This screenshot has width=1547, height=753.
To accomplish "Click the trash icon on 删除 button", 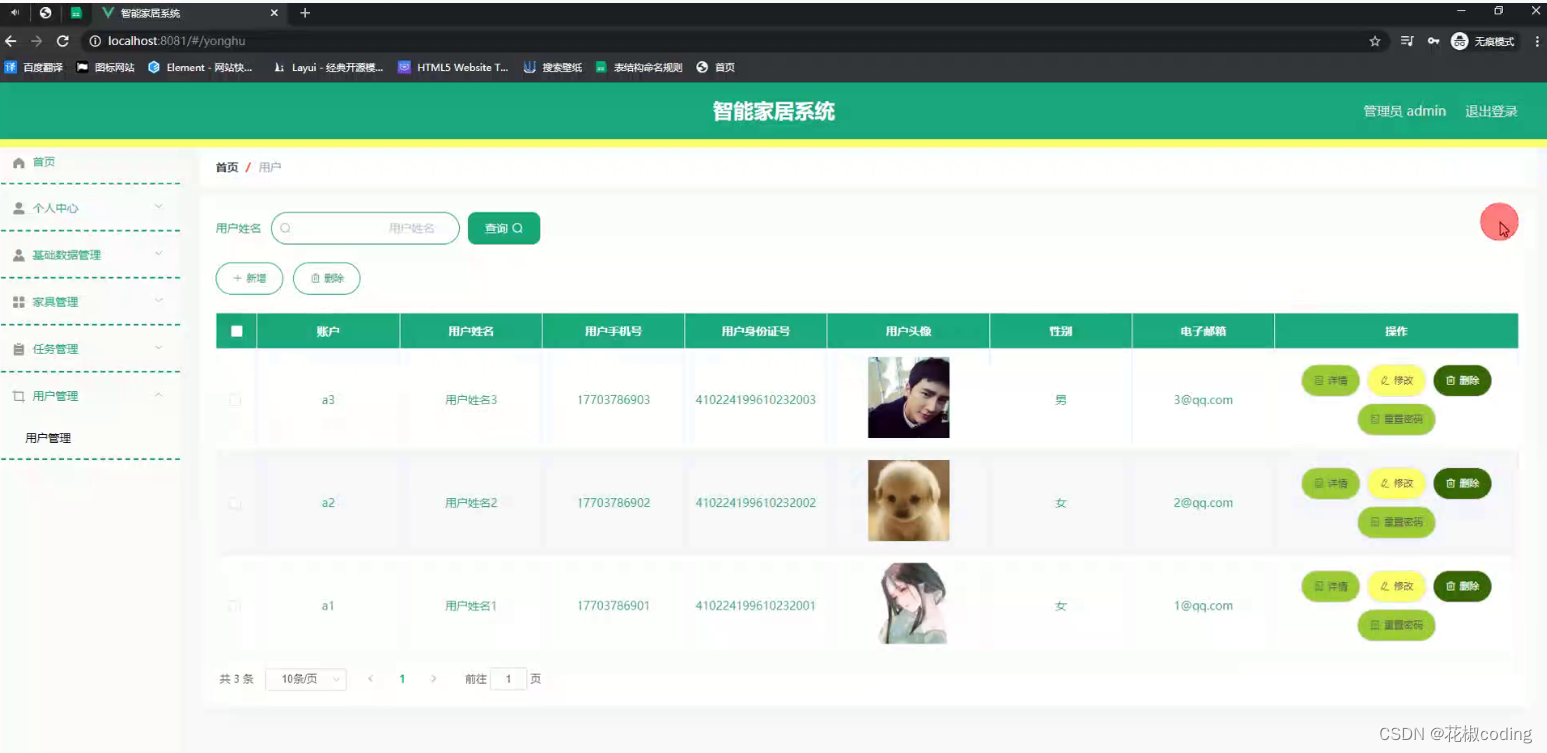I will pyautogui.click(x=313, y=279).
